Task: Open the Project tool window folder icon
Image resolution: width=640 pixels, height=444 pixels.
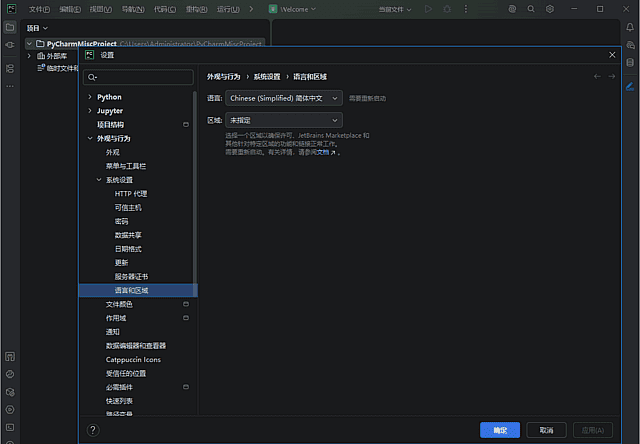Action: tap(10, 28)
